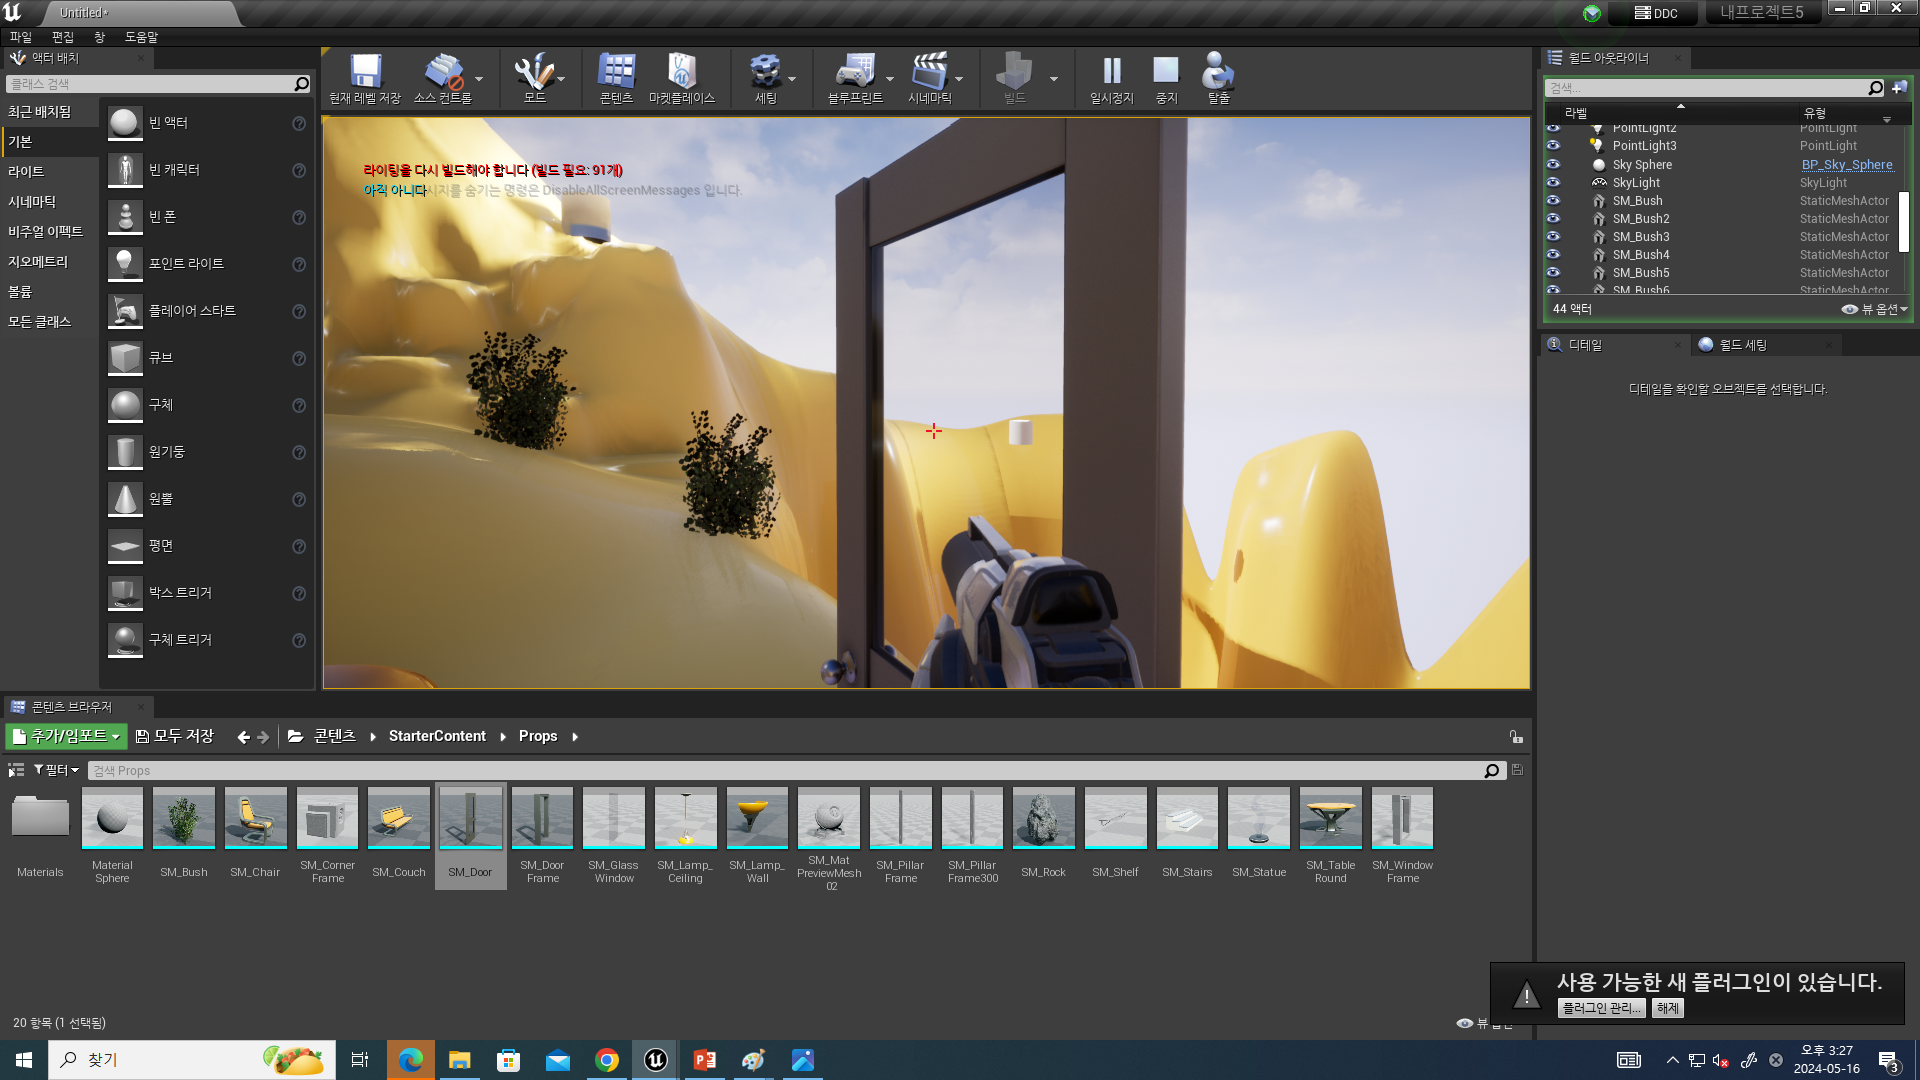Click the Eject player icon
The image size is (1920, 1080).
(x=1217, y=72)
